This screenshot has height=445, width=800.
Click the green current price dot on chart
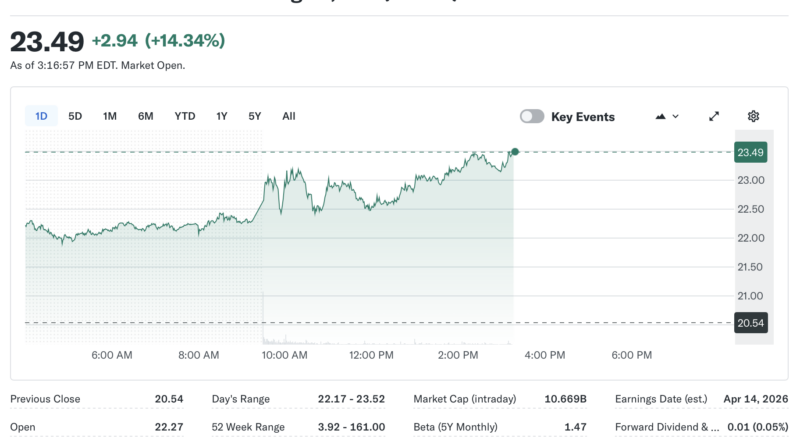pos(514,152)
